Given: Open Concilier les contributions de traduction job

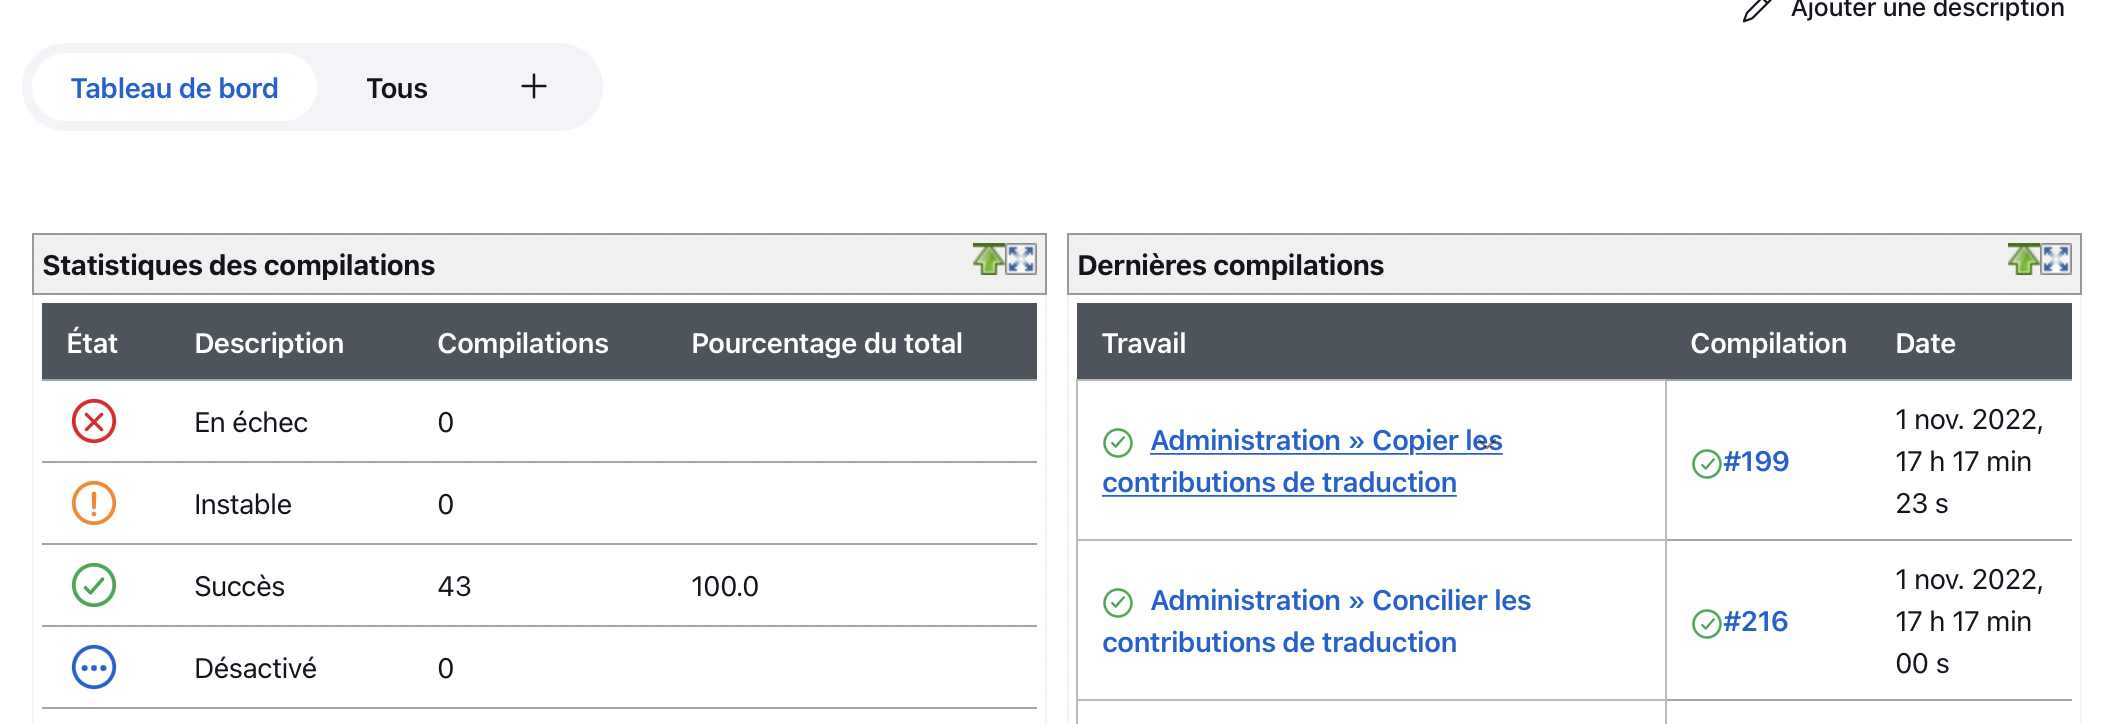Looking at the screenshot, I should 1340,601.
